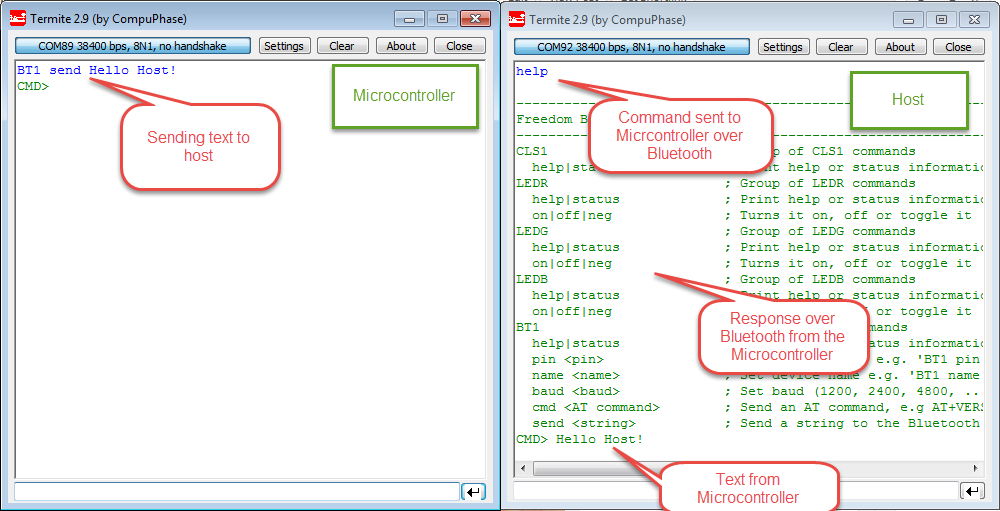The image size is (1000, 511).
Task: Minimize the COM92 Termite window
Action: pyautogui.click(x=909, y=19)
